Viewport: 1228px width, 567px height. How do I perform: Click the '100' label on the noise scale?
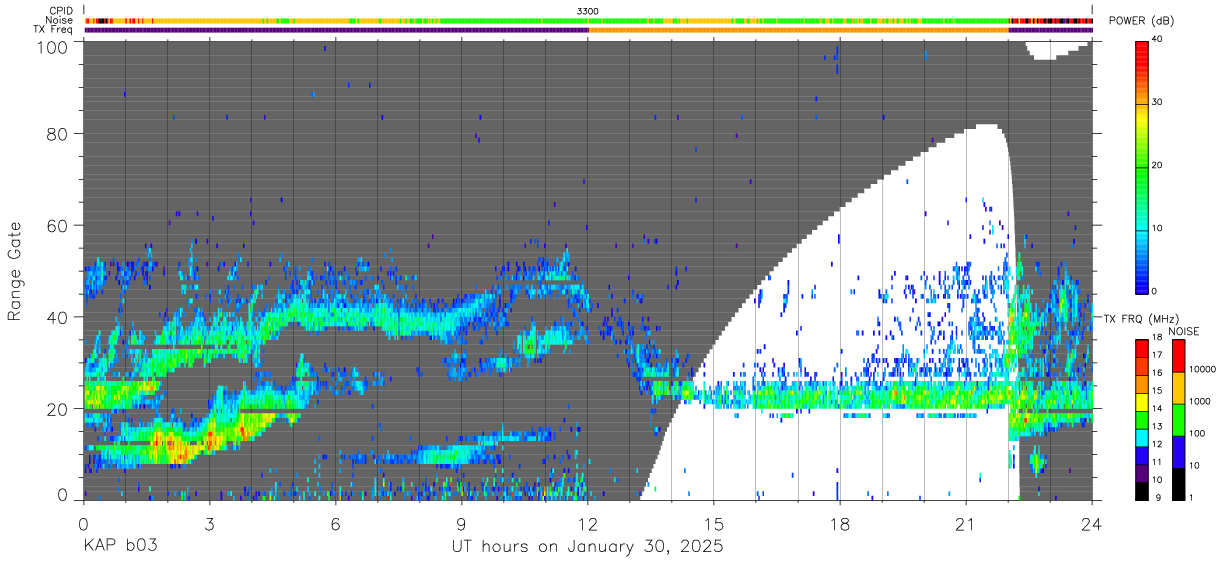(1198, 433)
